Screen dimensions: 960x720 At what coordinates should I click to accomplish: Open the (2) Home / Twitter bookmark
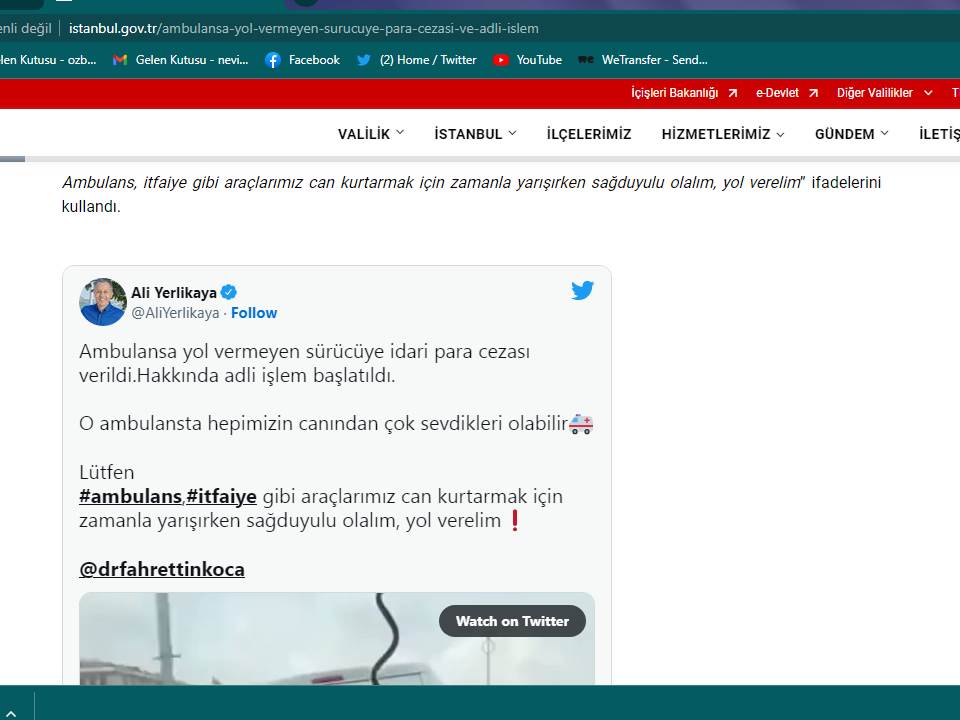428,60
